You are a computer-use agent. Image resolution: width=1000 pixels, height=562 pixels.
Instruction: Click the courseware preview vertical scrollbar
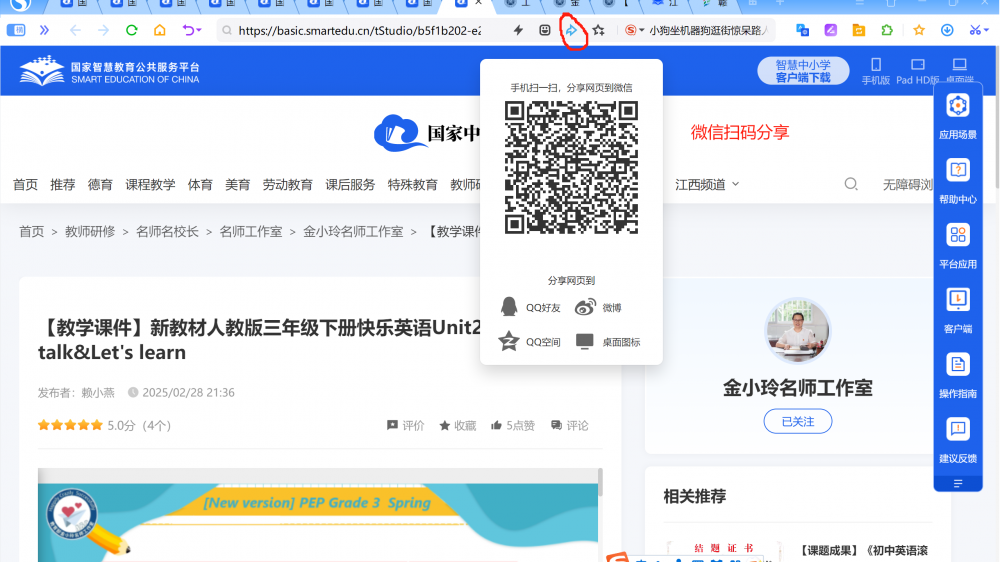coord(600,482)
